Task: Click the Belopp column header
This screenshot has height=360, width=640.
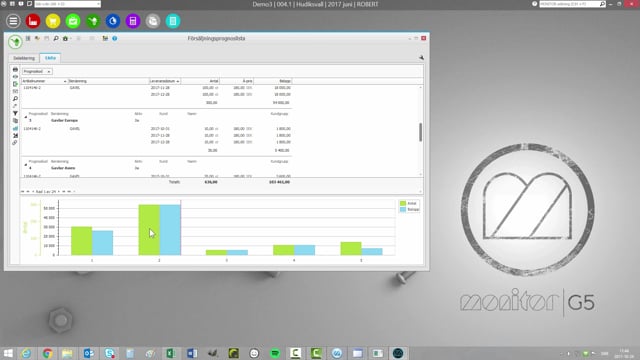Action: pos(272,81)
